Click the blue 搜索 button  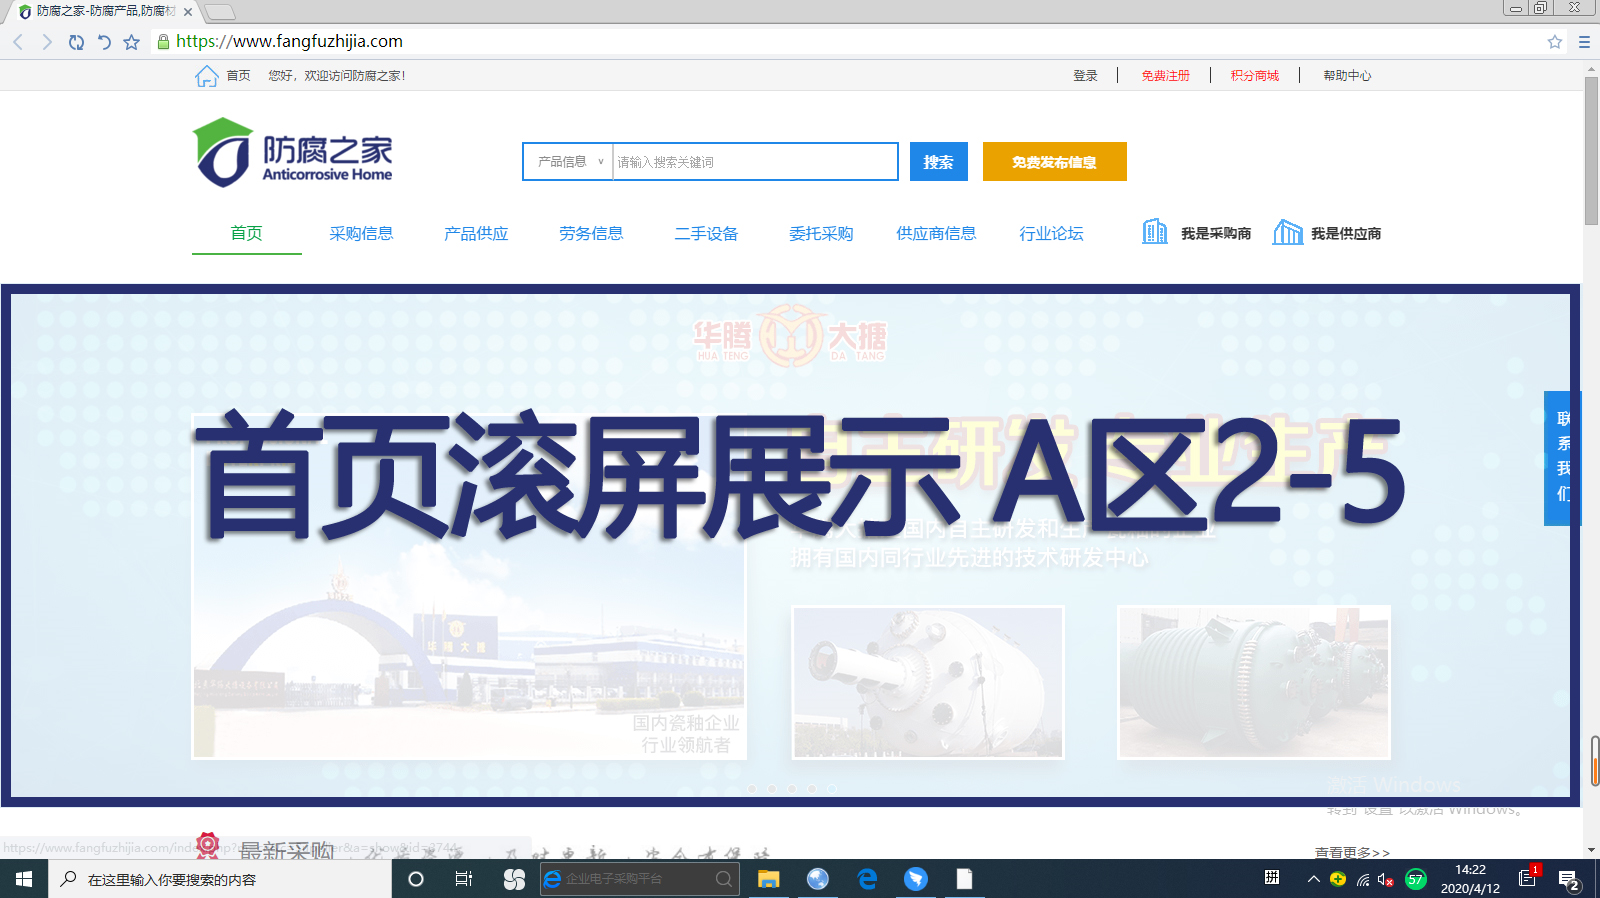pos(938,162)
